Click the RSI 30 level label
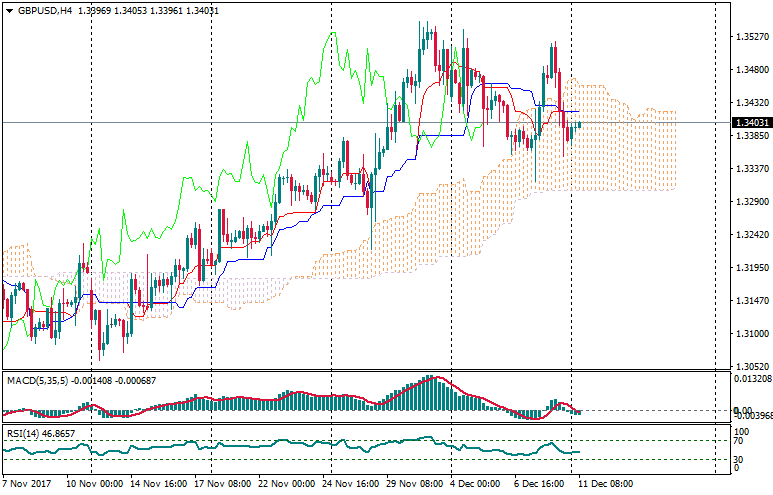773x495 pixels. pyautogui.click(x=738, y=459)
